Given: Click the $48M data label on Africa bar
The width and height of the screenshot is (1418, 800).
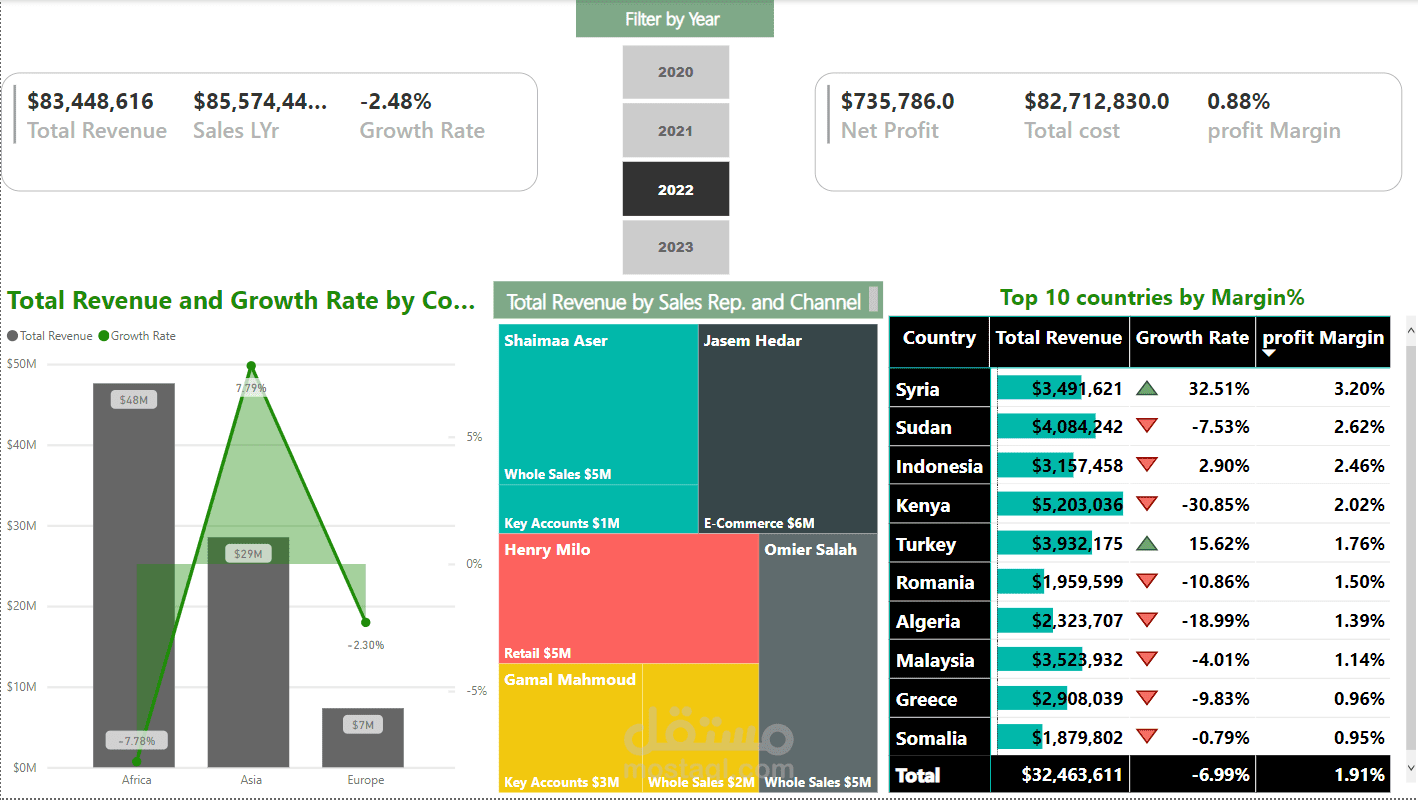Looking at the screenshot, I should [134, 400].
